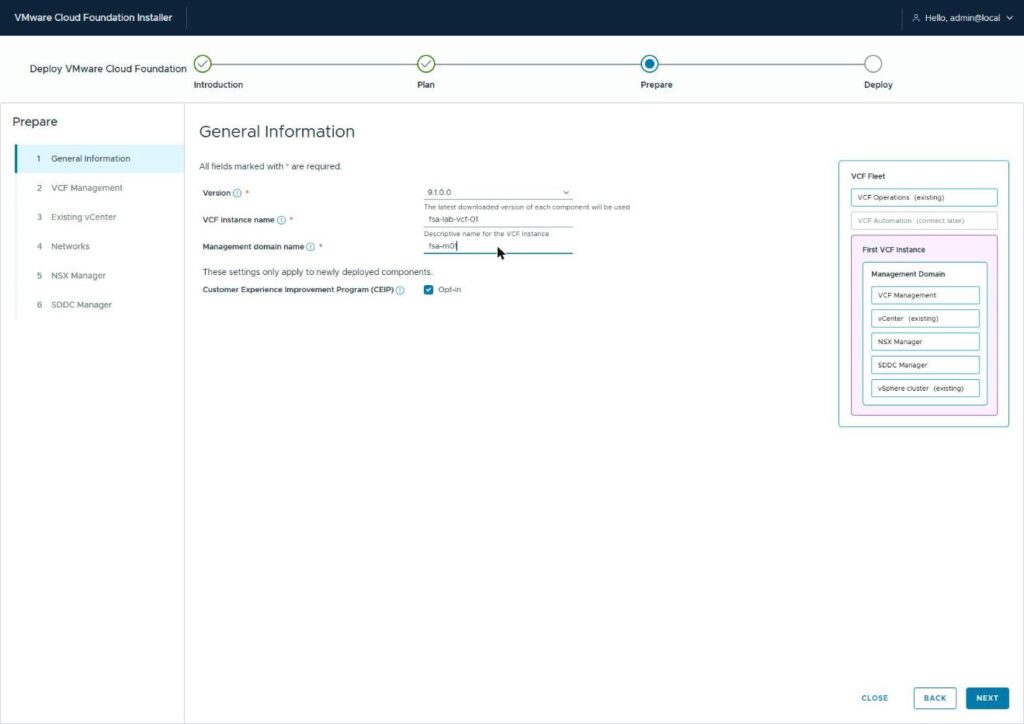Viewport: 1024px width, 724px height.
Task: Click the Plan step checkmark circle
Action: coord(426,64)
